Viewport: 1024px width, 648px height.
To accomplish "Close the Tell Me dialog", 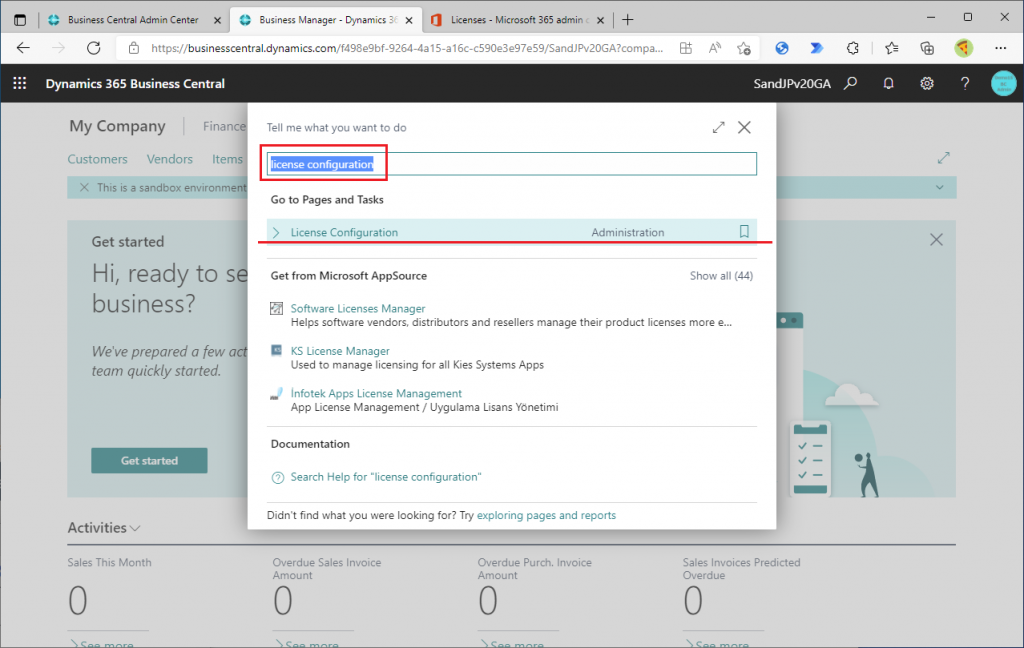I will (744, 127).
